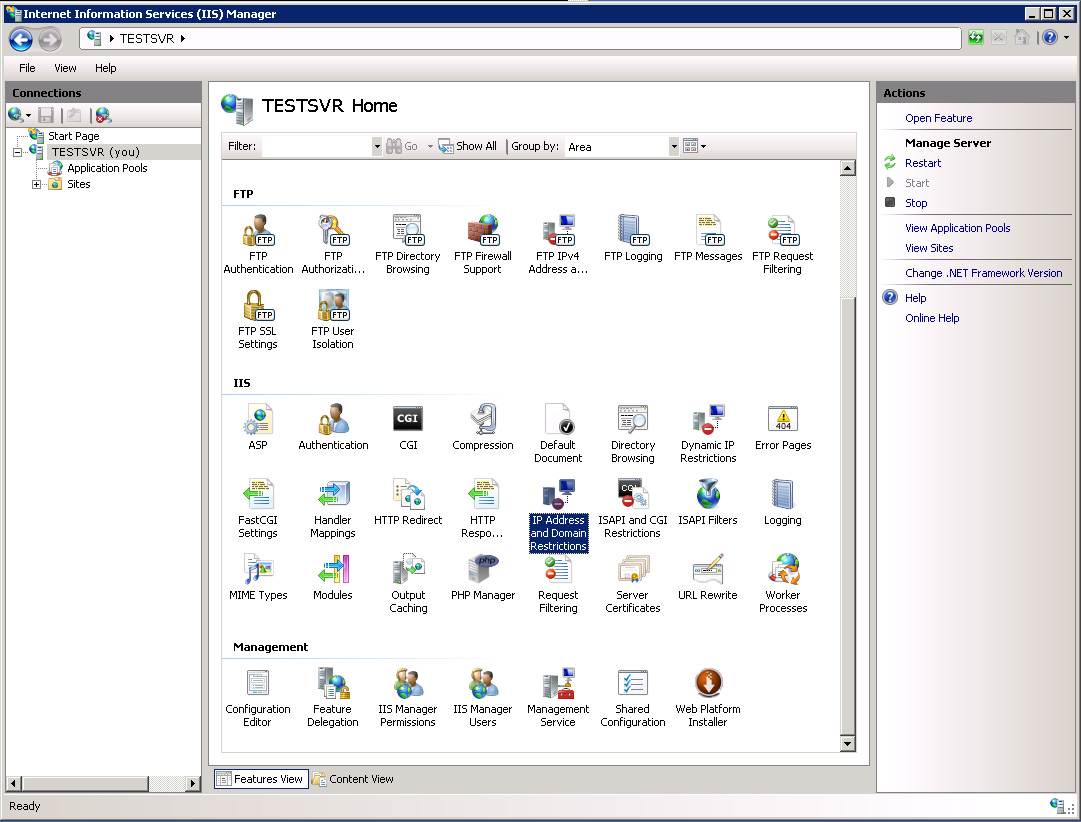Open FTP Authorization Rules feature
The height and width of the screenshot is (822, 1081).
333,244
